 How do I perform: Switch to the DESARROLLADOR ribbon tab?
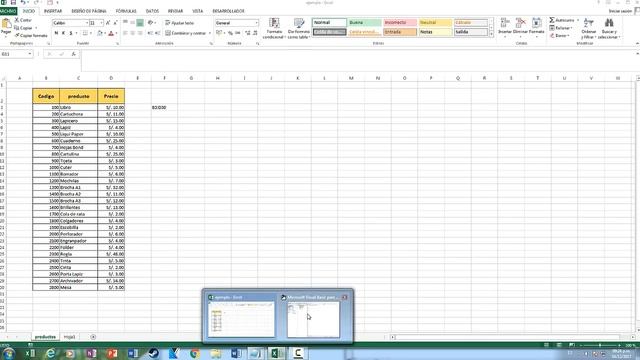228,11
